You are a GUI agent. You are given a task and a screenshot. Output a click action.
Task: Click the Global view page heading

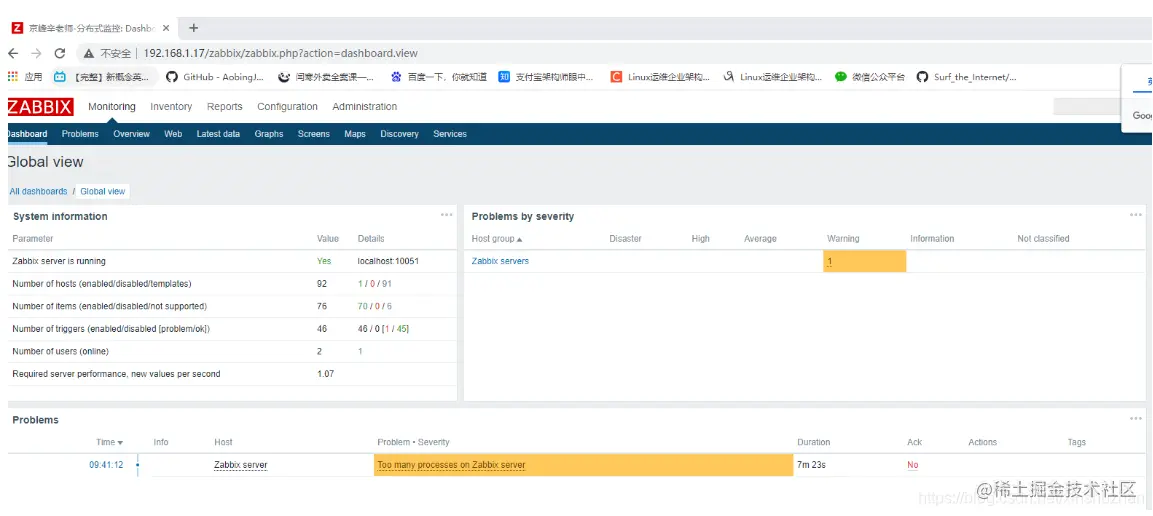(x=45, y=162)
